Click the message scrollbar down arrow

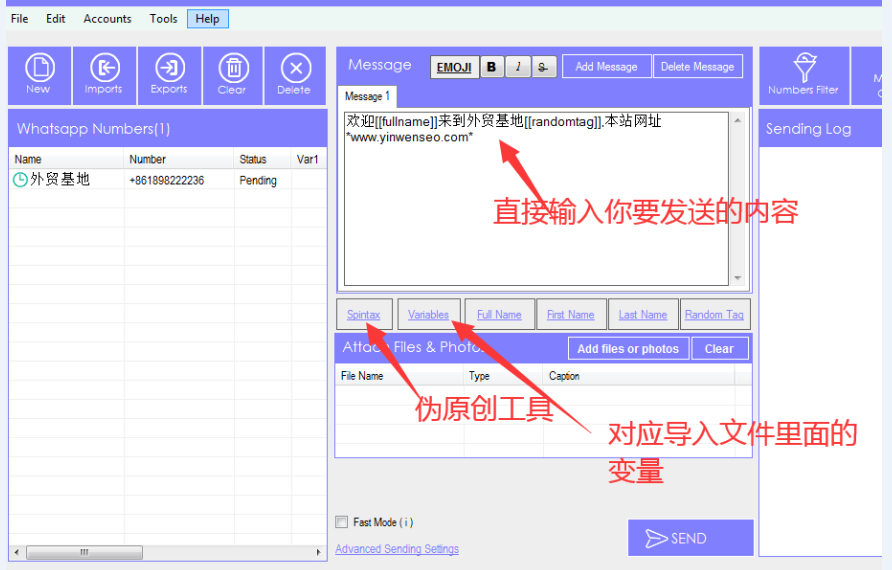[x=738, y=278]
